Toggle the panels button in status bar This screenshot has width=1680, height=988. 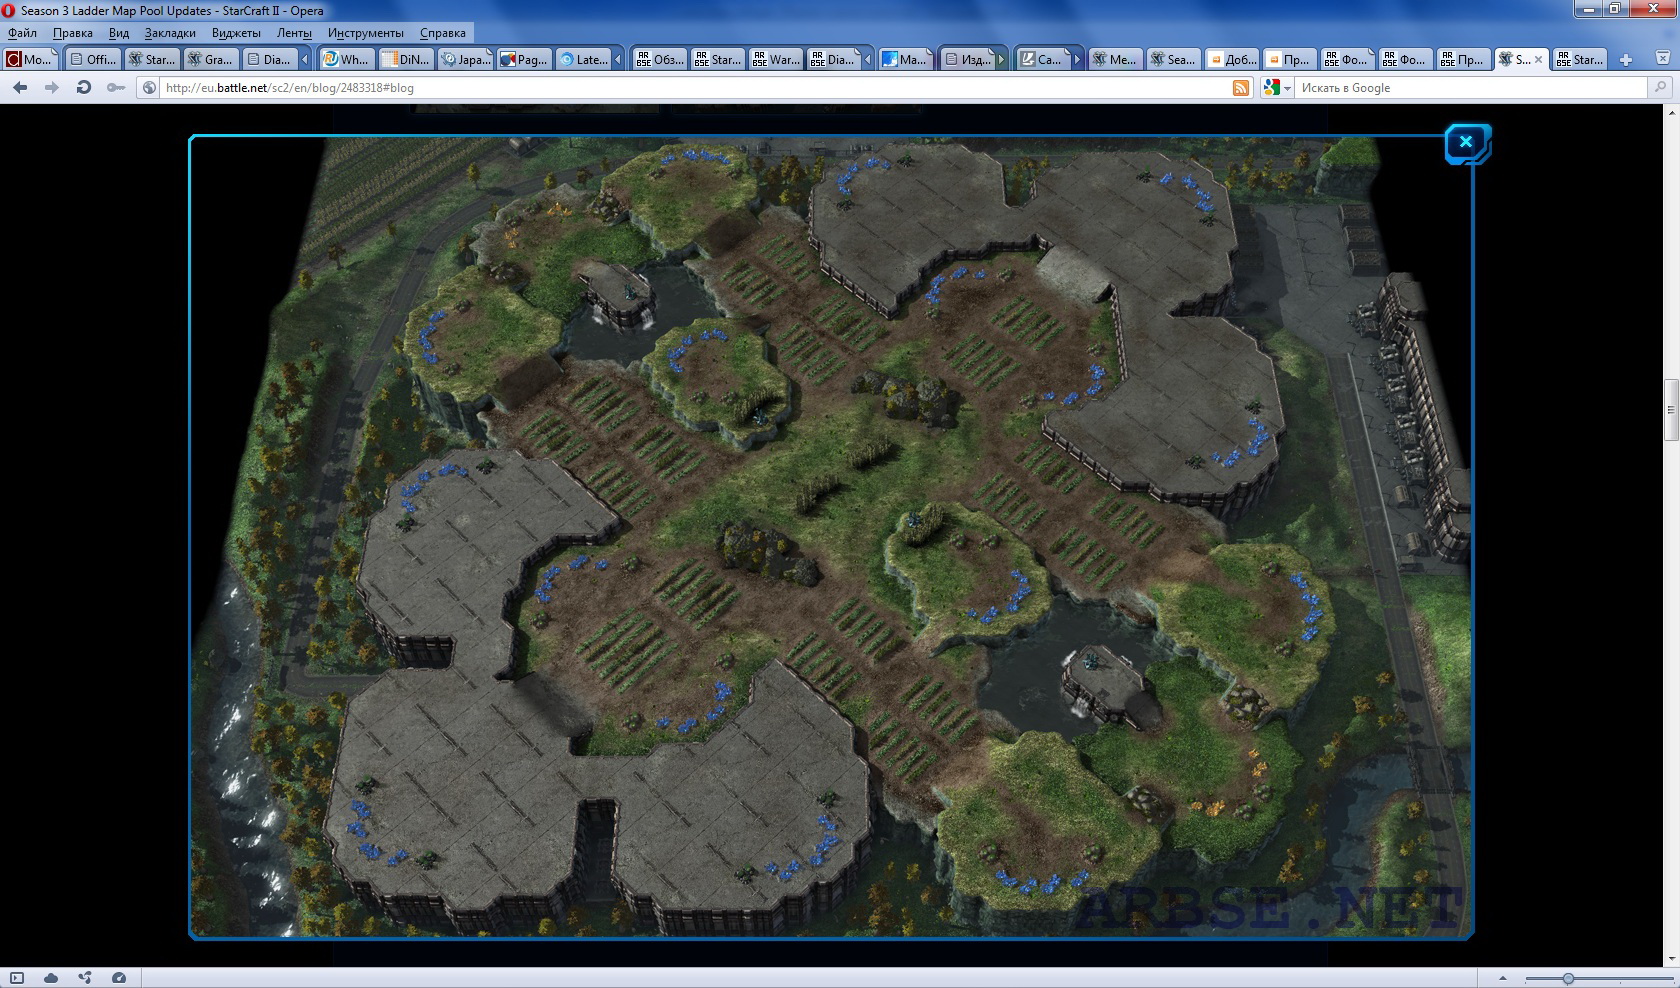[x=17, y=978]
